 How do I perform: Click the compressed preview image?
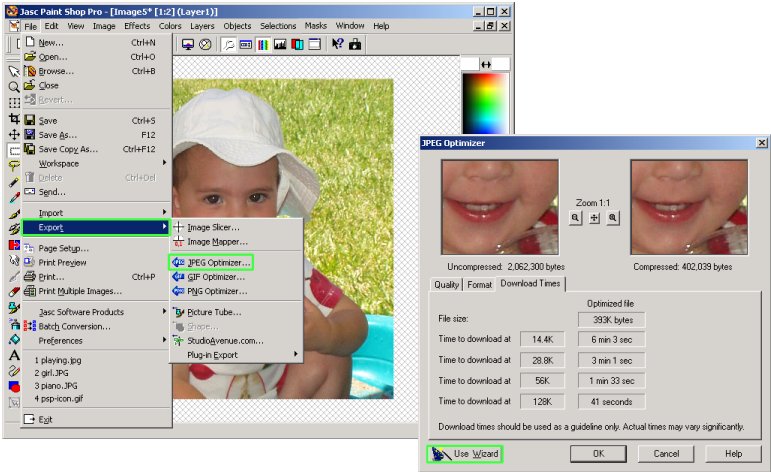[x=689, y=207]
